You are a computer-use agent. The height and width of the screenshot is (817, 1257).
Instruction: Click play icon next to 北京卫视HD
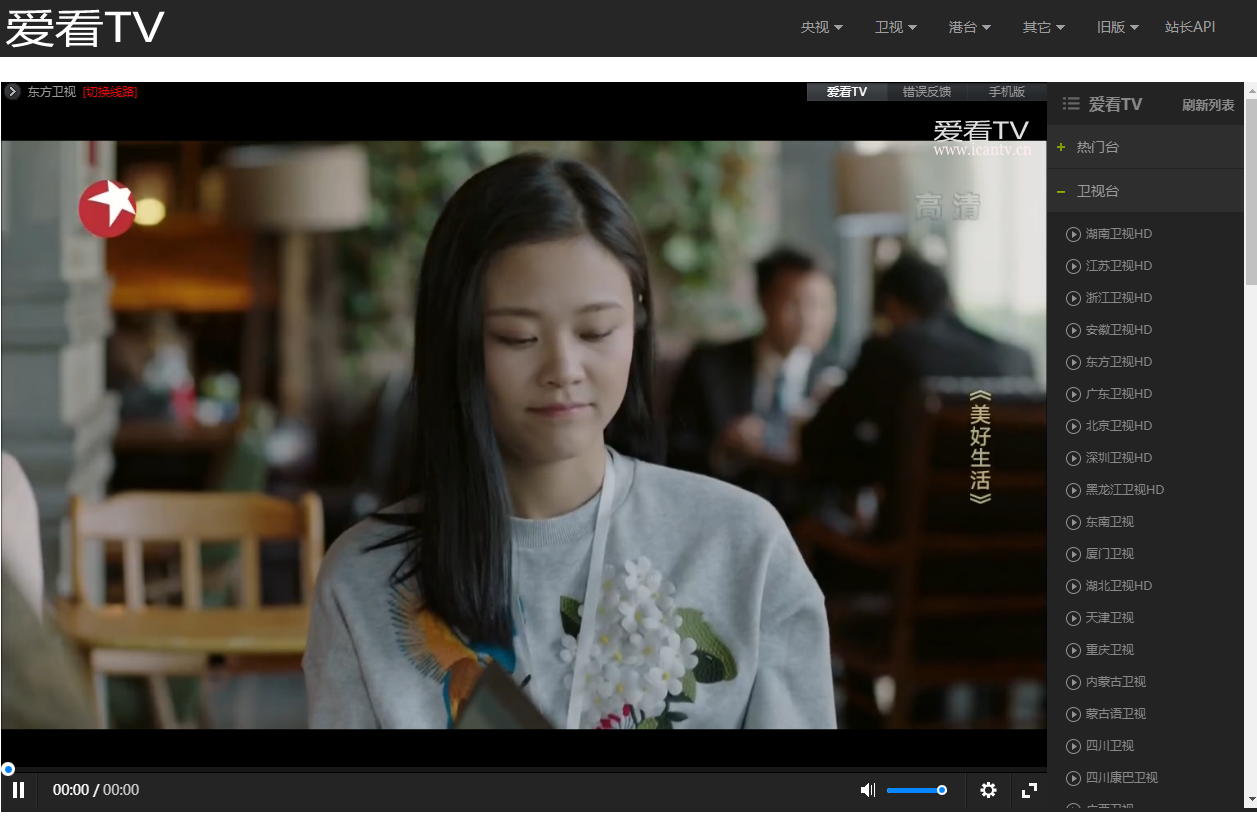pyautogui.click(x=1073, y=426)
